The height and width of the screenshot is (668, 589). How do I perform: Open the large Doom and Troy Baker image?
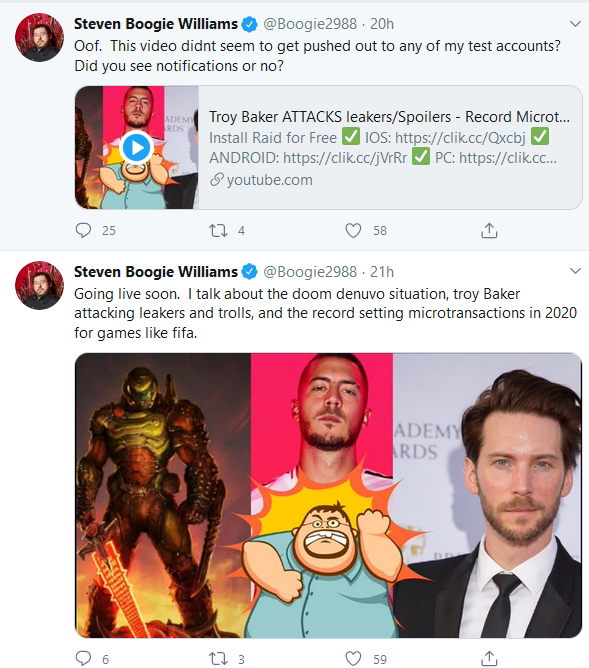pos(328,495)
